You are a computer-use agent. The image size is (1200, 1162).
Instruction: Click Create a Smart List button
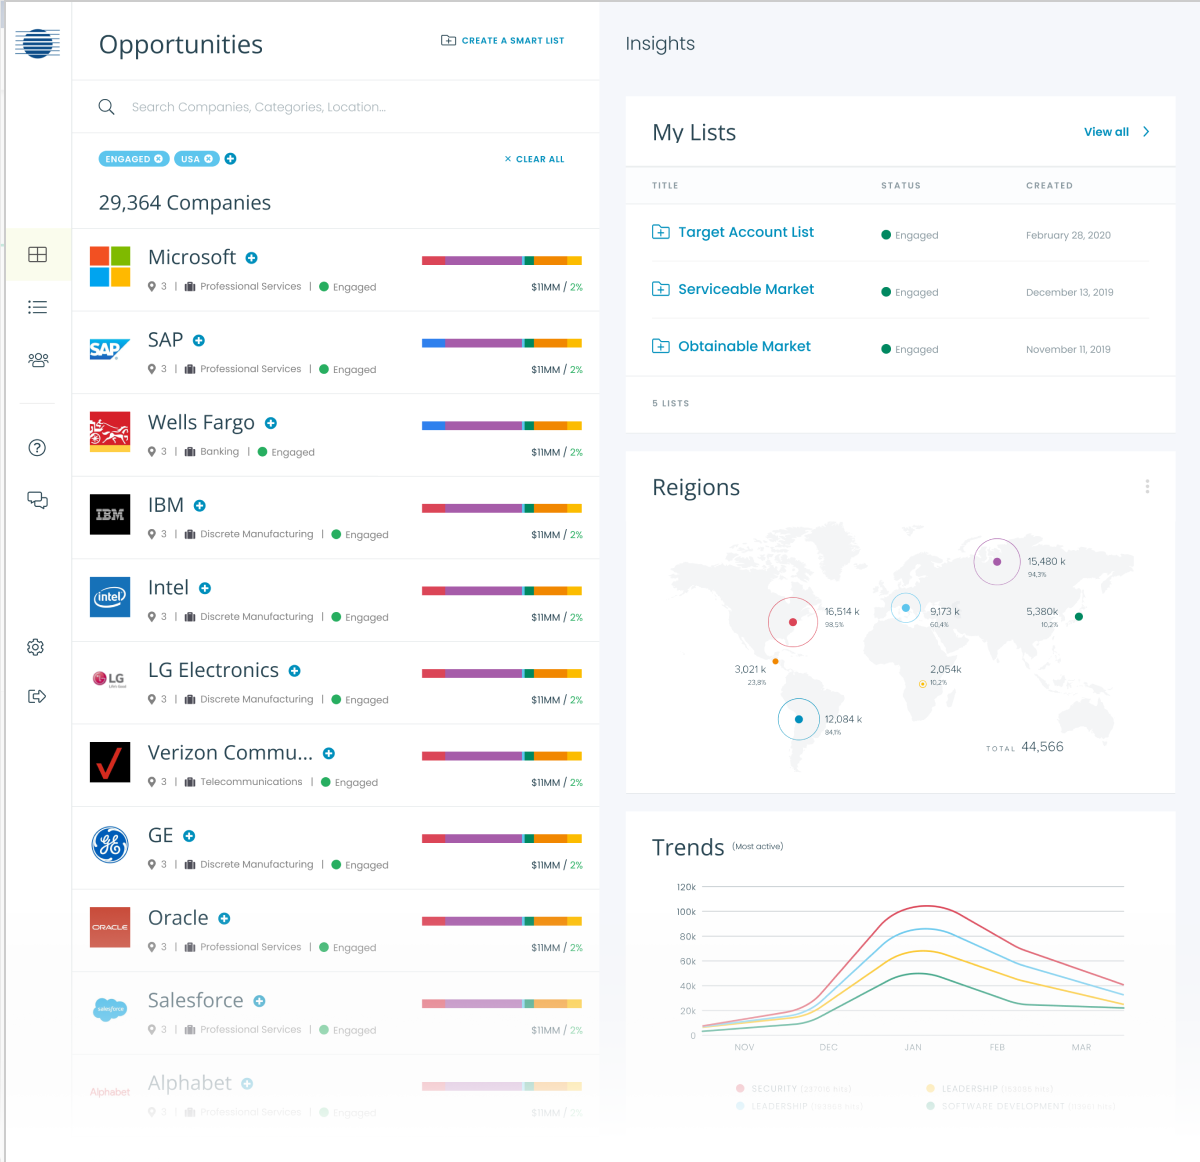pos(503,41)
